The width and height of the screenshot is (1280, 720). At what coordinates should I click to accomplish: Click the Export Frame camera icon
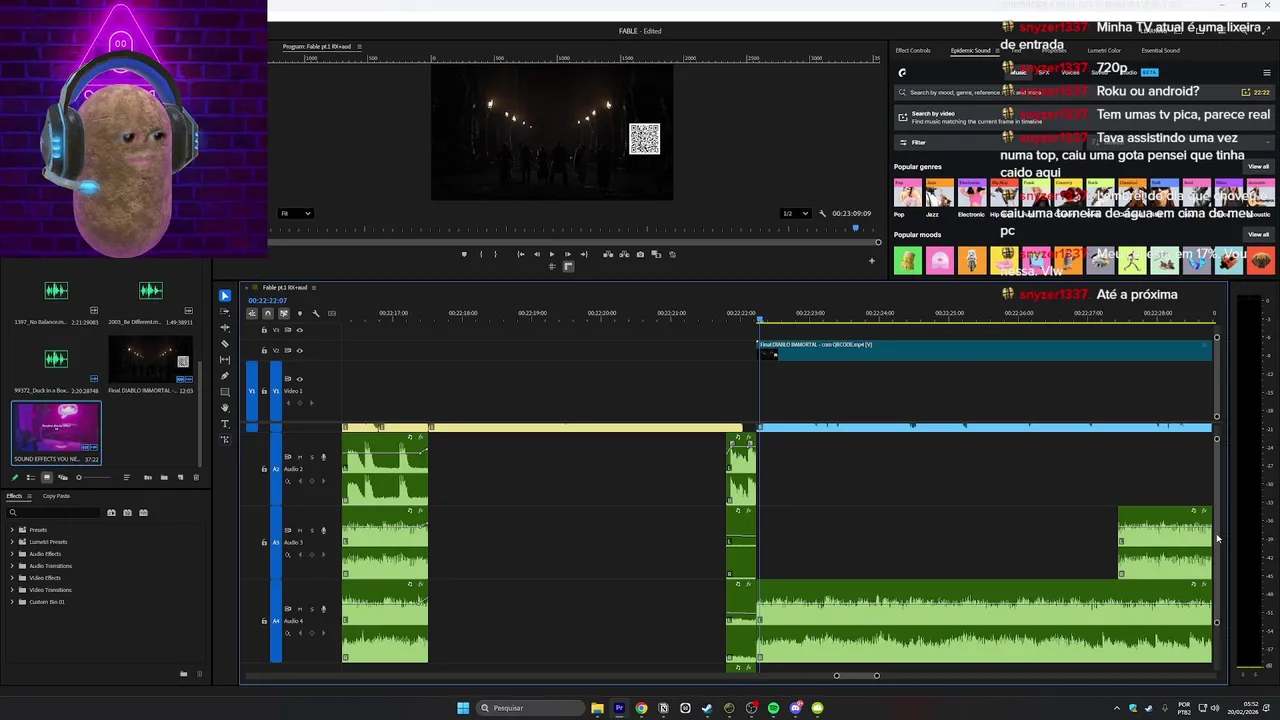(x=640, y=254)
